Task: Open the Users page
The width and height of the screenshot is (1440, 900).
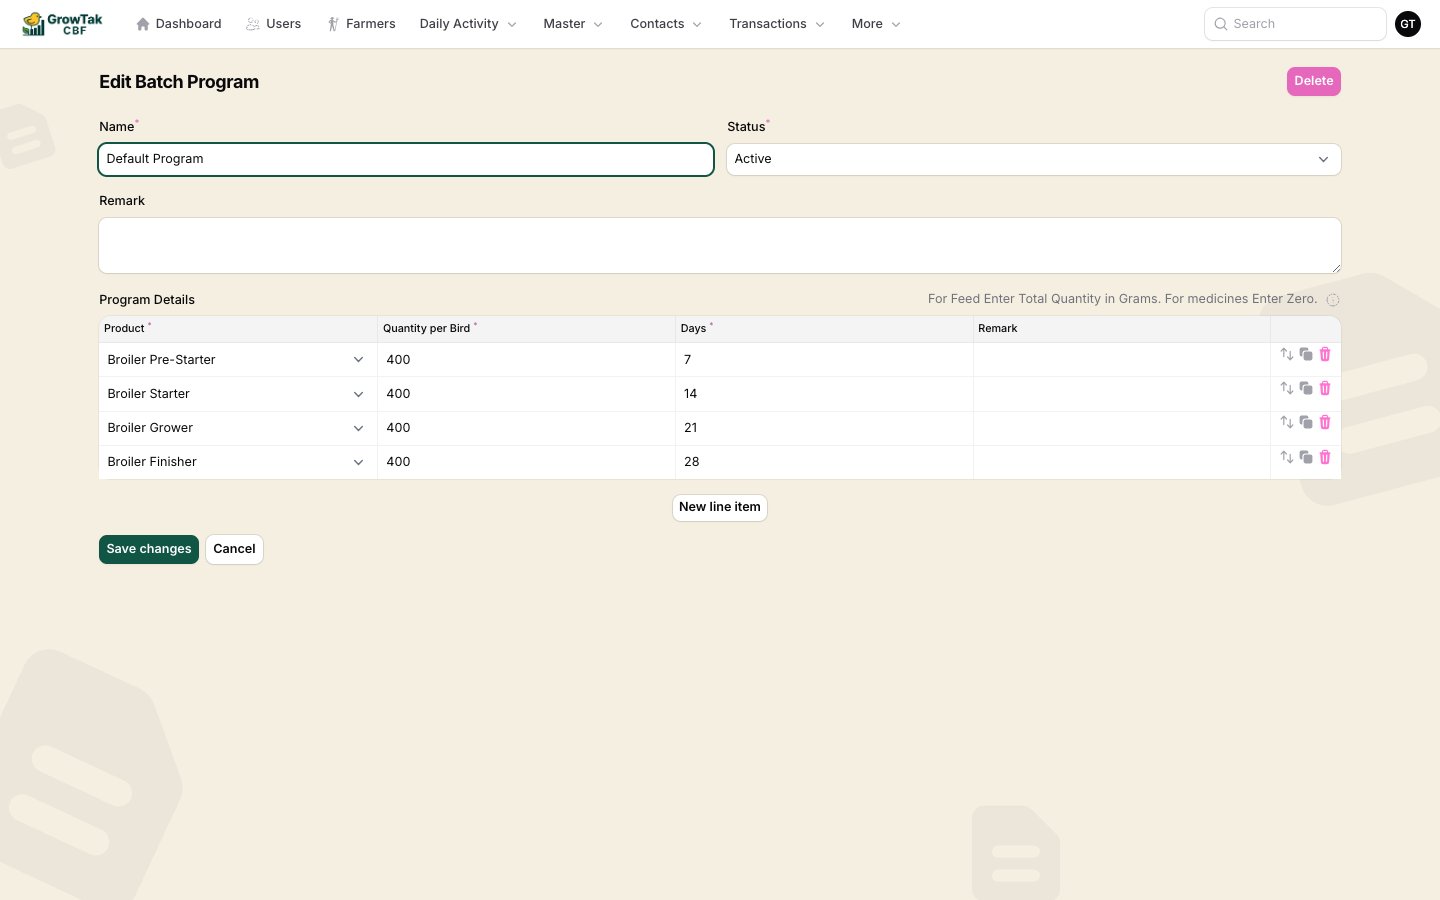Action: pyautogui.click(x=274, y=24)
